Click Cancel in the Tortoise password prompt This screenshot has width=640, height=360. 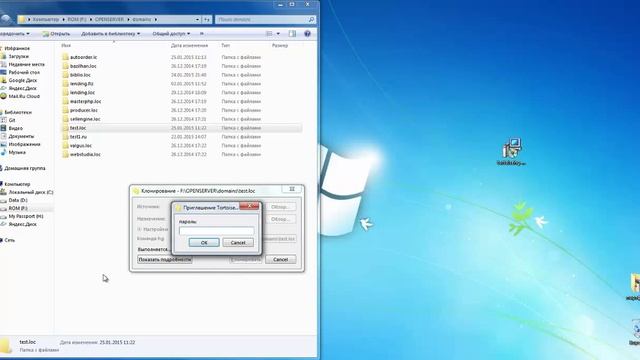[x=238, y=242]
